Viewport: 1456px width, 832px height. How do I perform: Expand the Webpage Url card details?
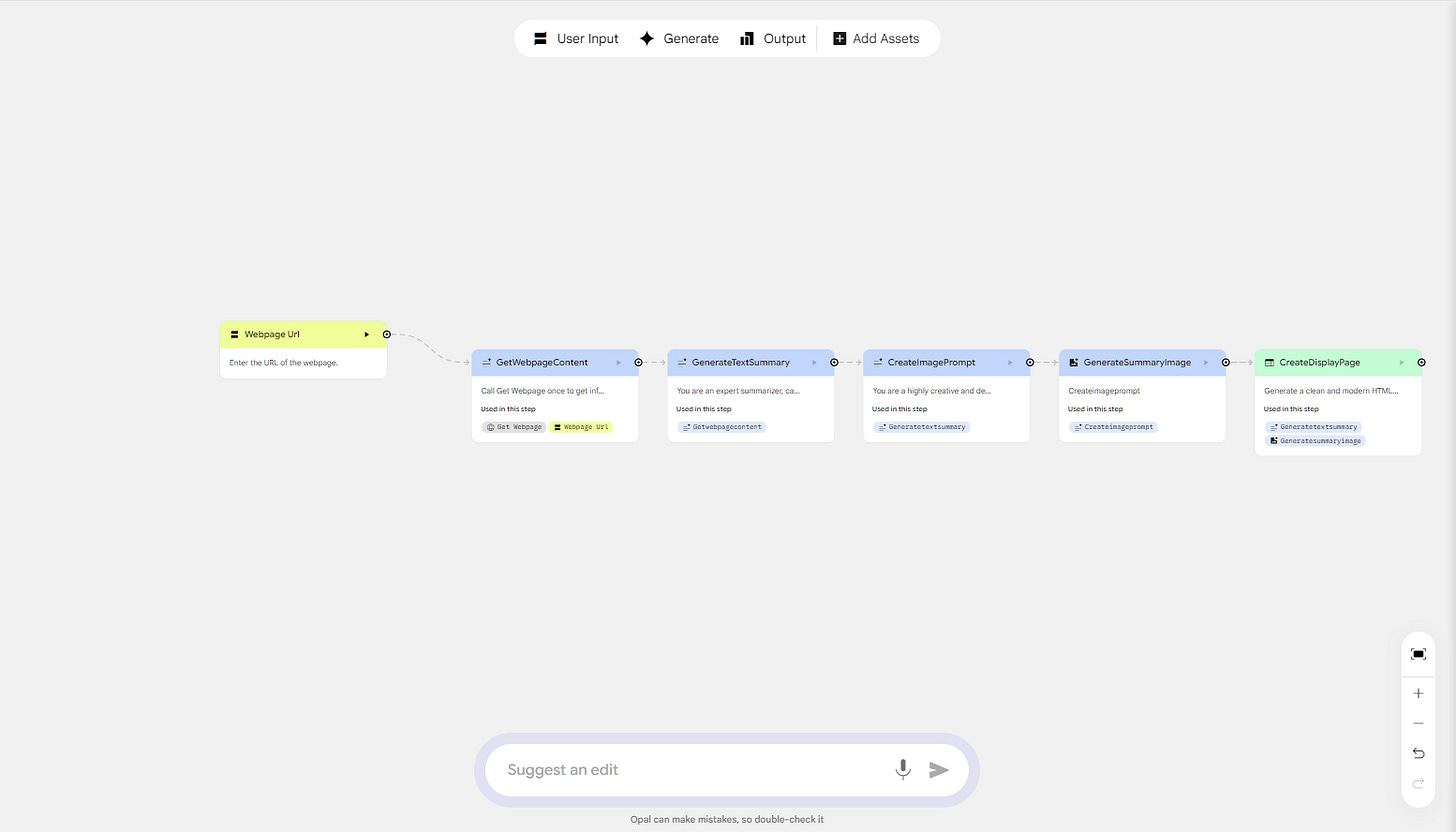[366, 334]
